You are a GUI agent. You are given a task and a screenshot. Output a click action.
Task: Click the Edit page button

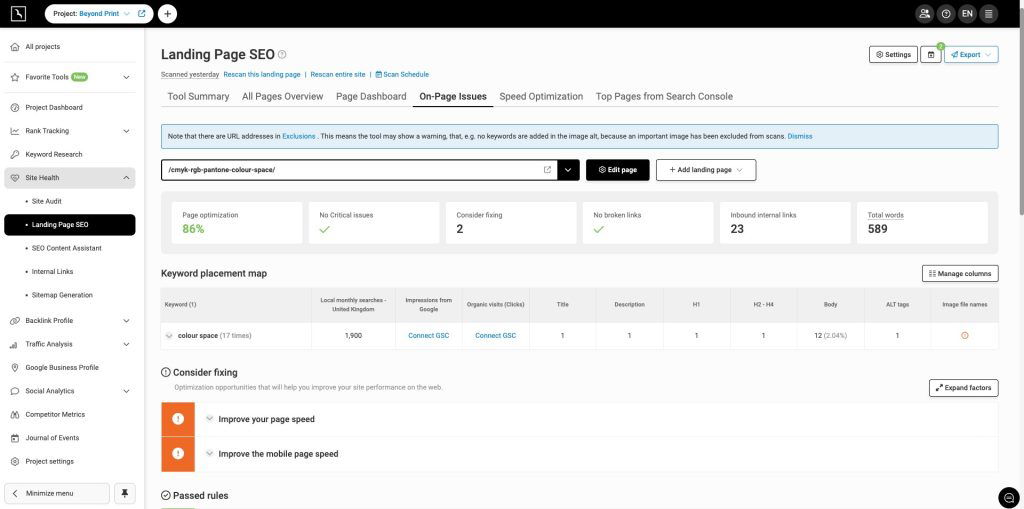[x=617, y=170]
